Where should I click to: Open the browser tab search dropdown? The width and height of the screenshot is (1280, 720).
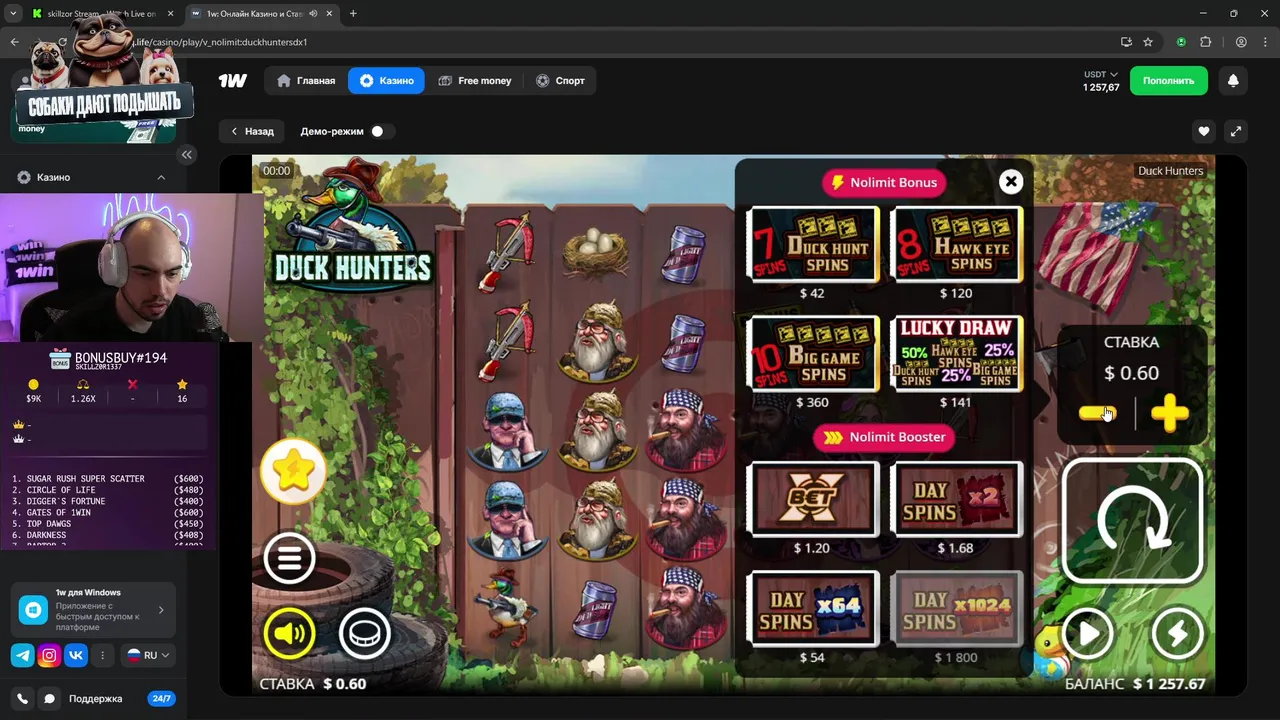tap(12, 14)
